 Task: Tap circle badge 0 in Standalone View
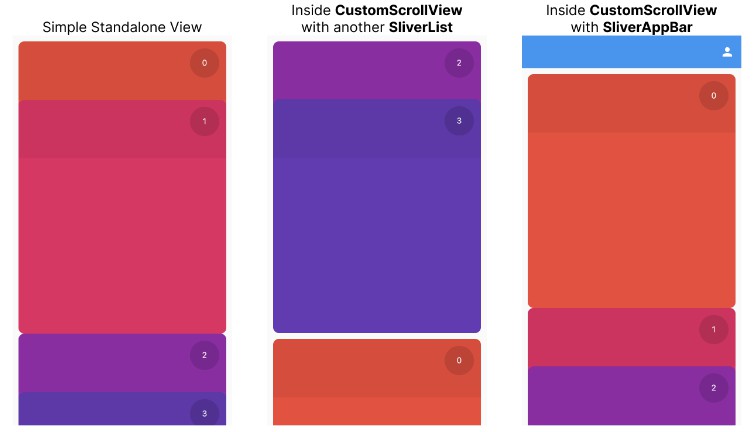(x=204, y=63)
